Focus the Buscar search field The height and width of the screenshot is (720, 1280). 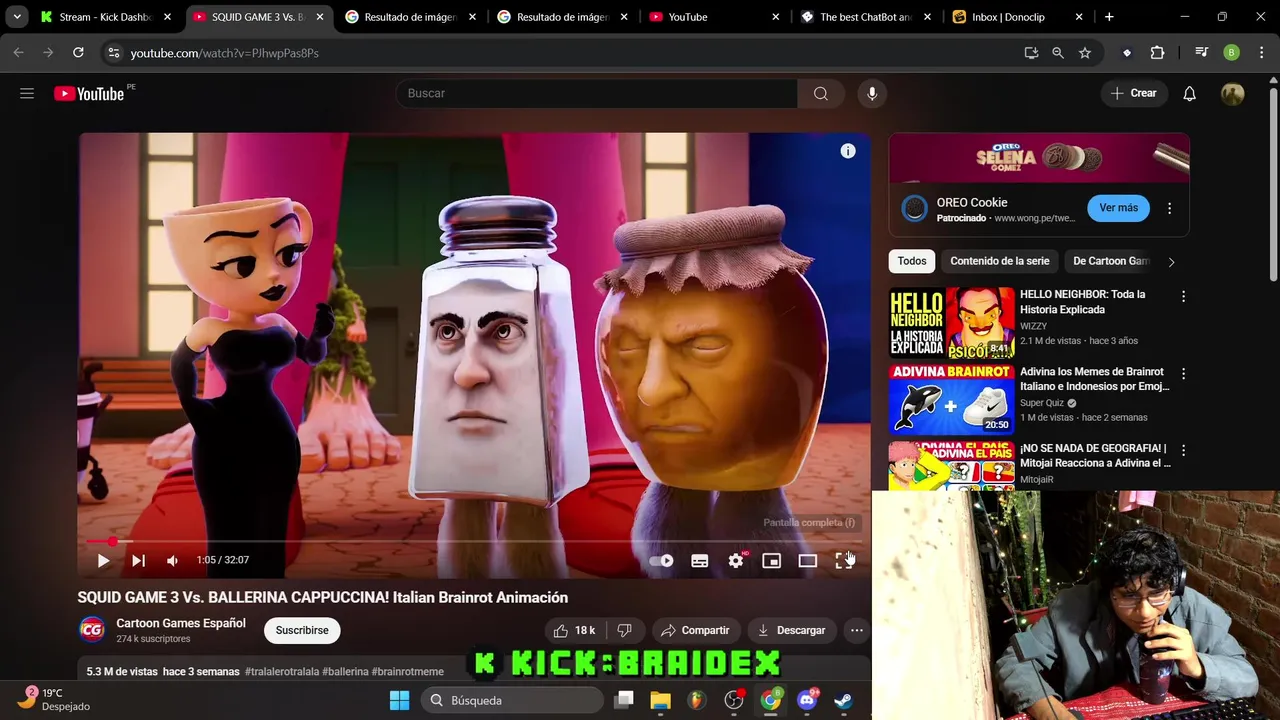point(597,93)
